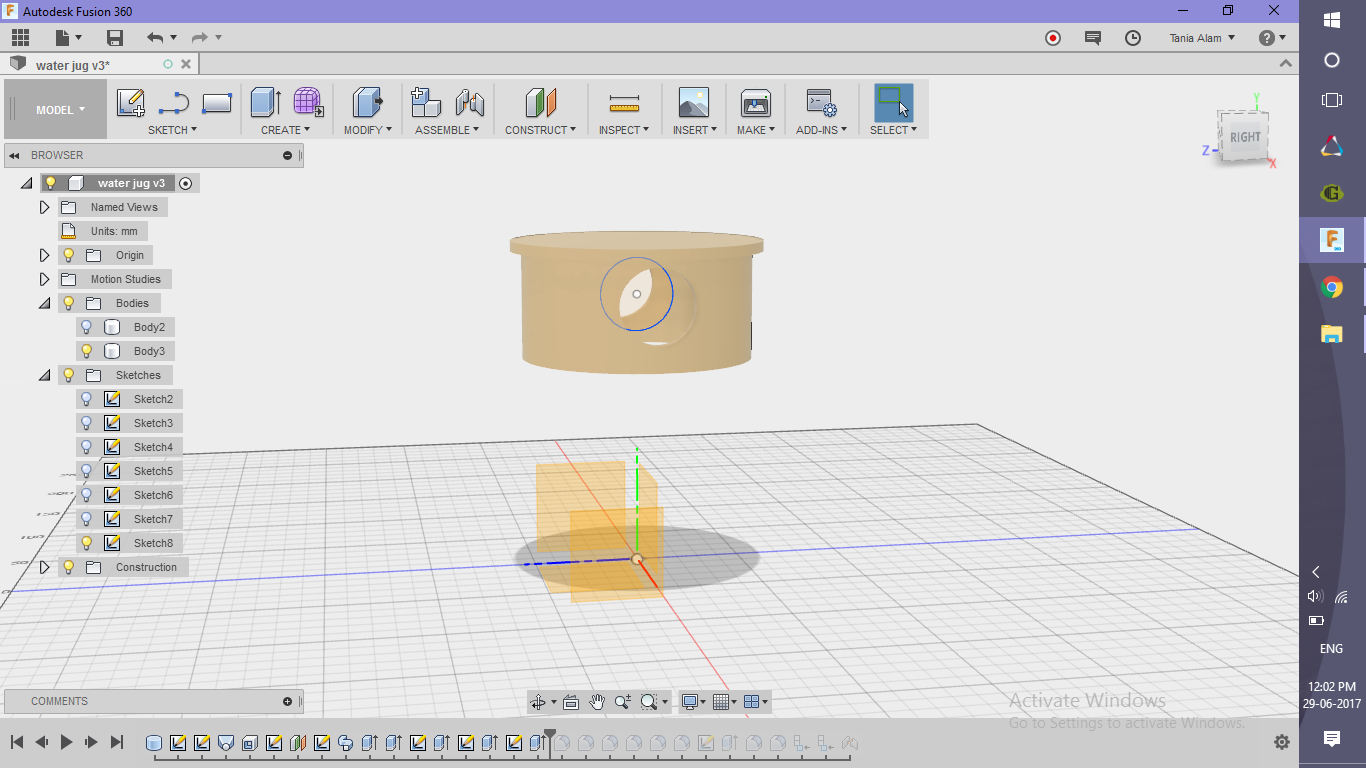Toggle visibility bulb of Sketch8
This screenshot has width=1366, height=768.
87,543
